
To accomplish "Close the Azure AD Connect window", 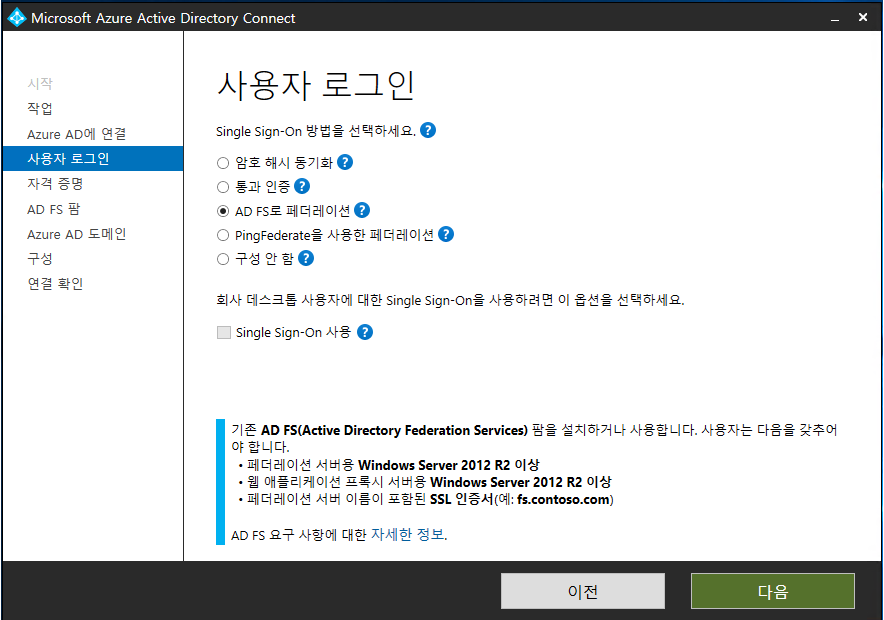I will tap(863, 17).
